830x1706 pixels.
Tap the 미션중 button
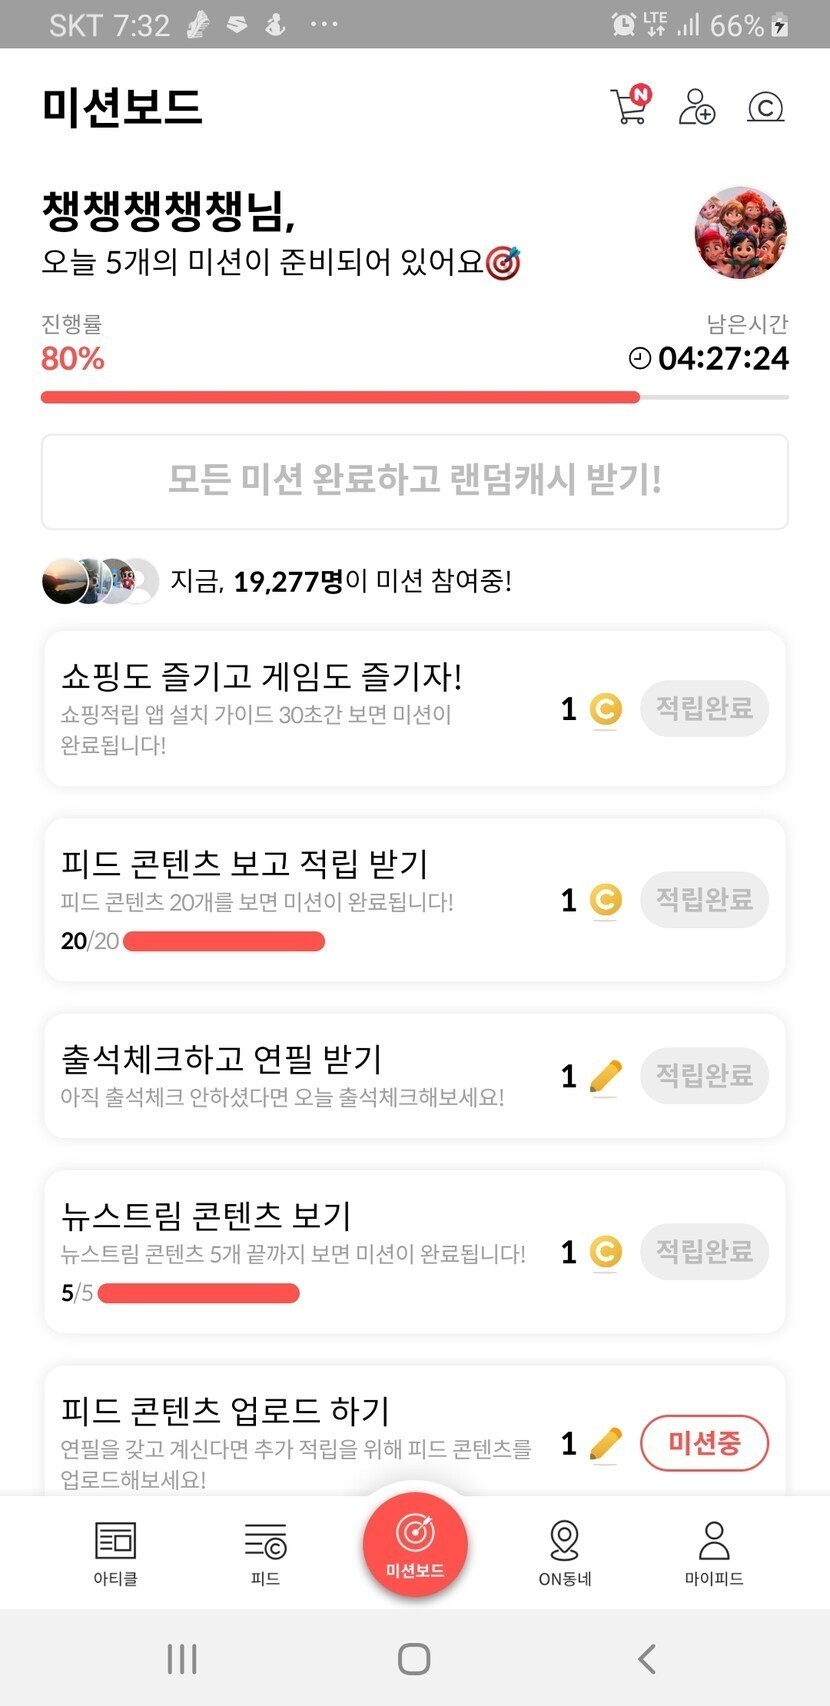point(704,1443)
